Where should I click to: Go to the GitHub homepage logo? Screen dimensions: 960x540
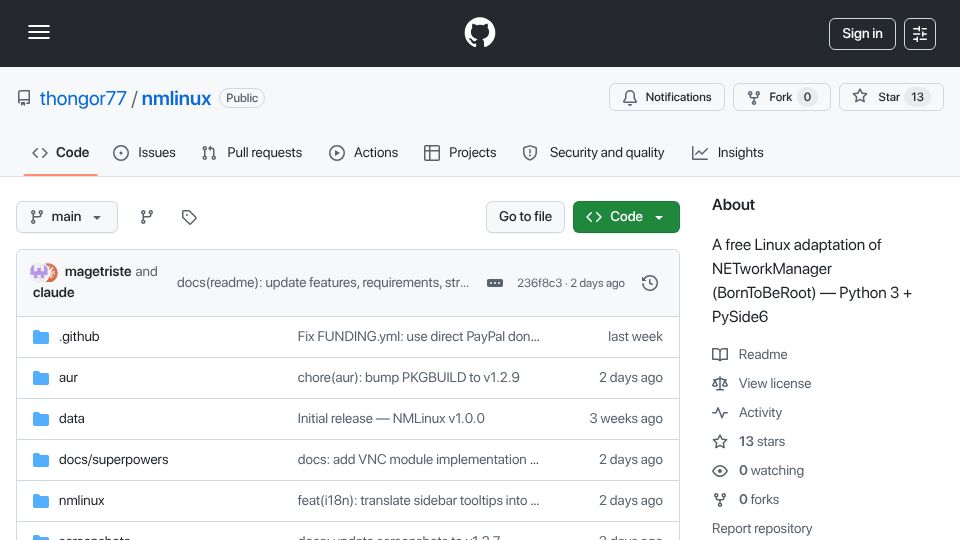pos(479,32)
